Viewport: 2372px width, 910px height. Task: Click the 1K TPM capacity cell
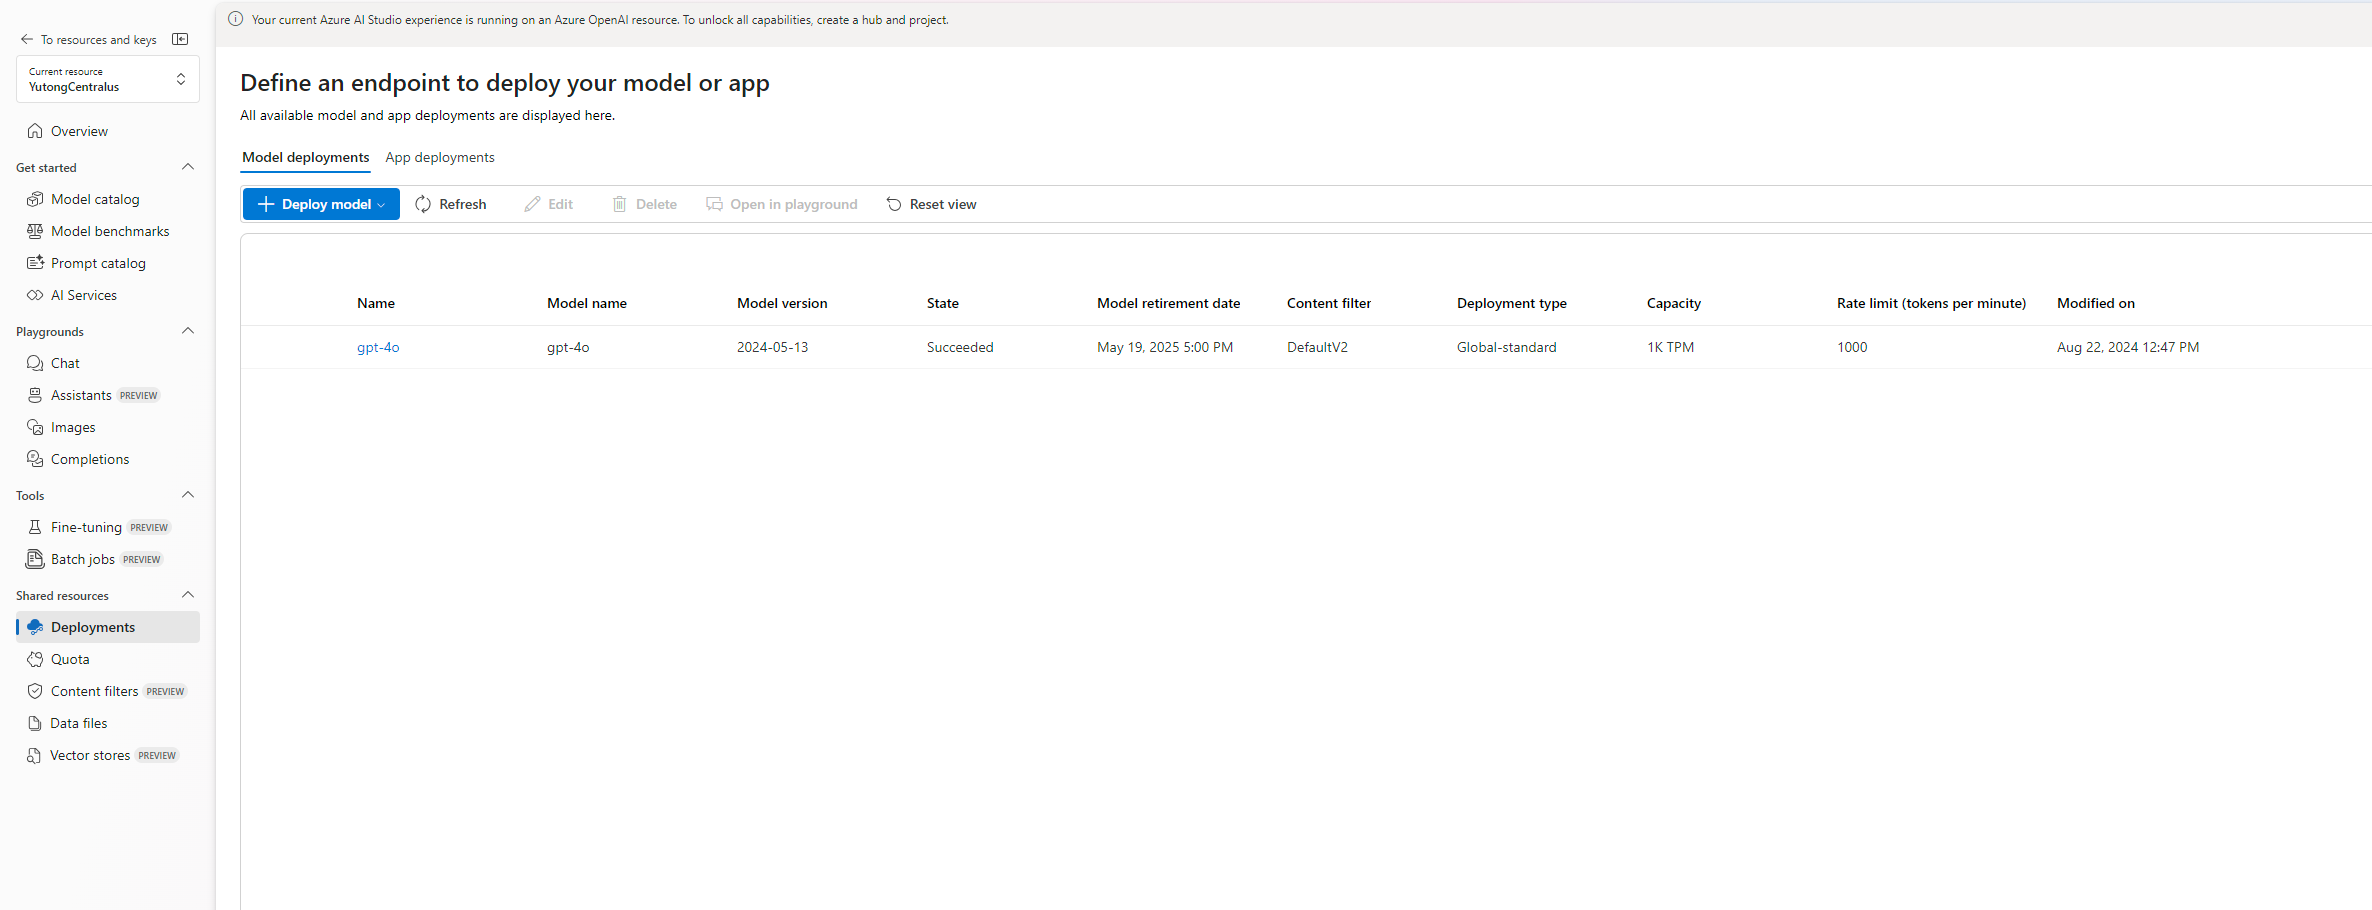point(1670,347)
